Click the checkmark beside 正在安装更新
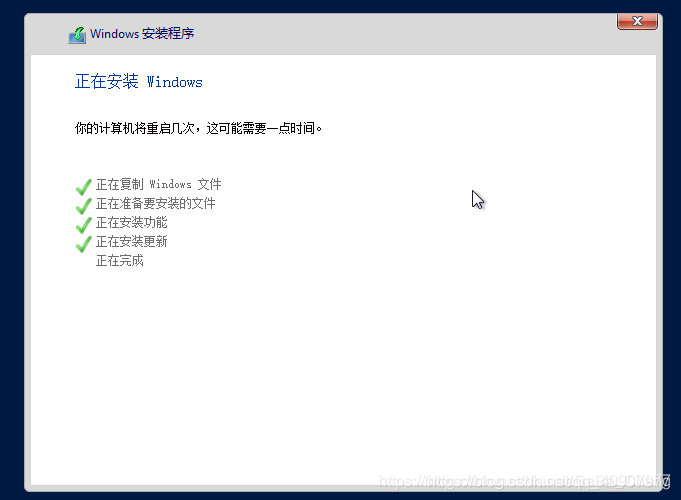 [83, 244]
